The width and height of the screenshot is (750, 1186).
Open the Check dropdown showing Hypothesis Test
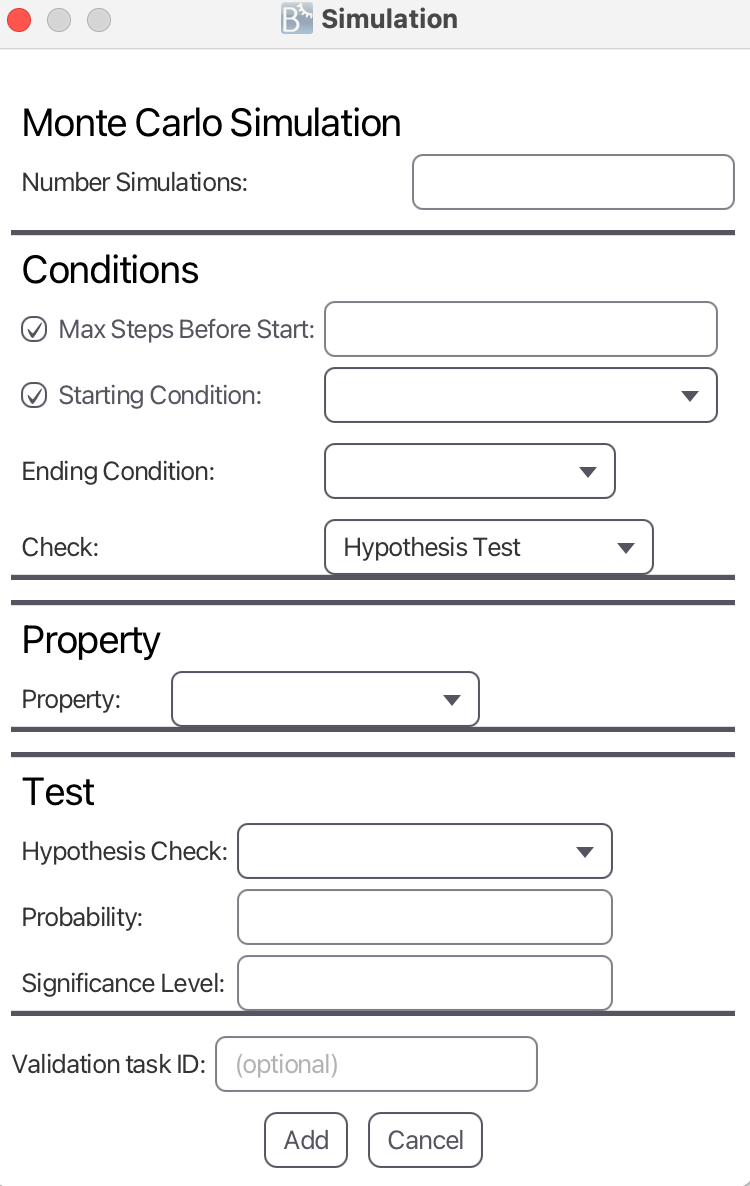click(x=488, y=547)
